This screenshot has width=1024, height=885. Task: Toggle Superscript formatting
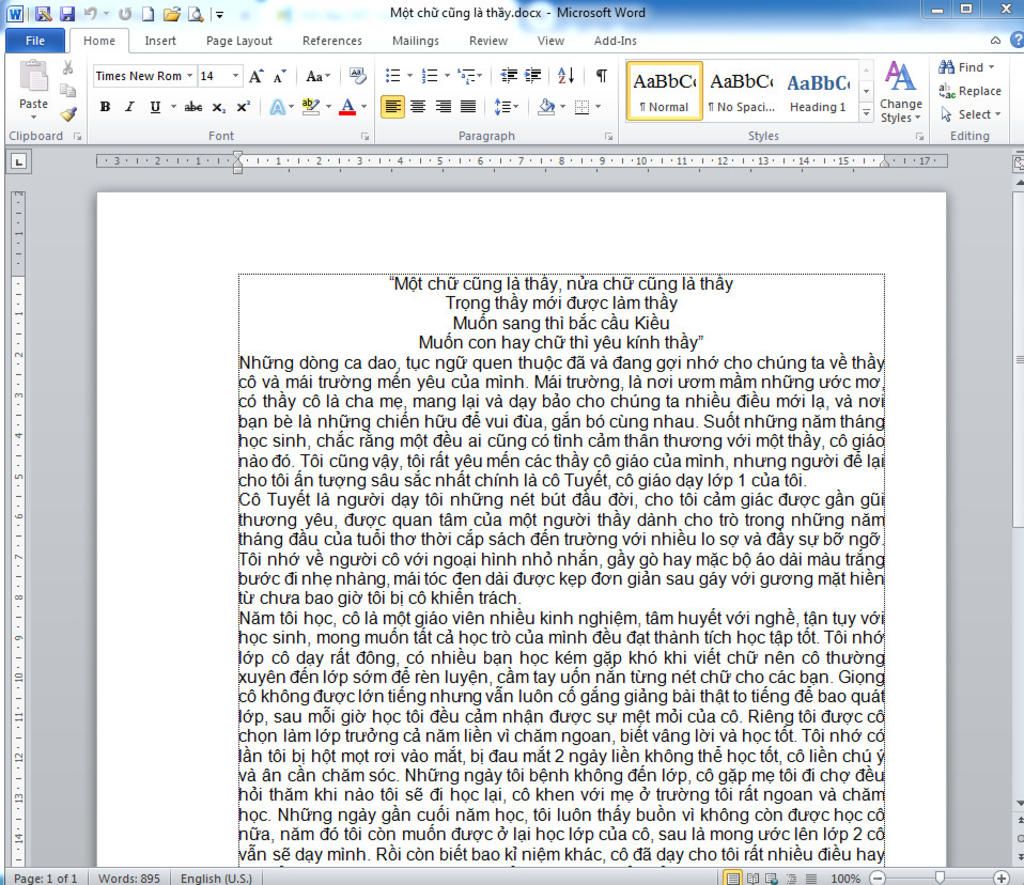pos(243,106)
